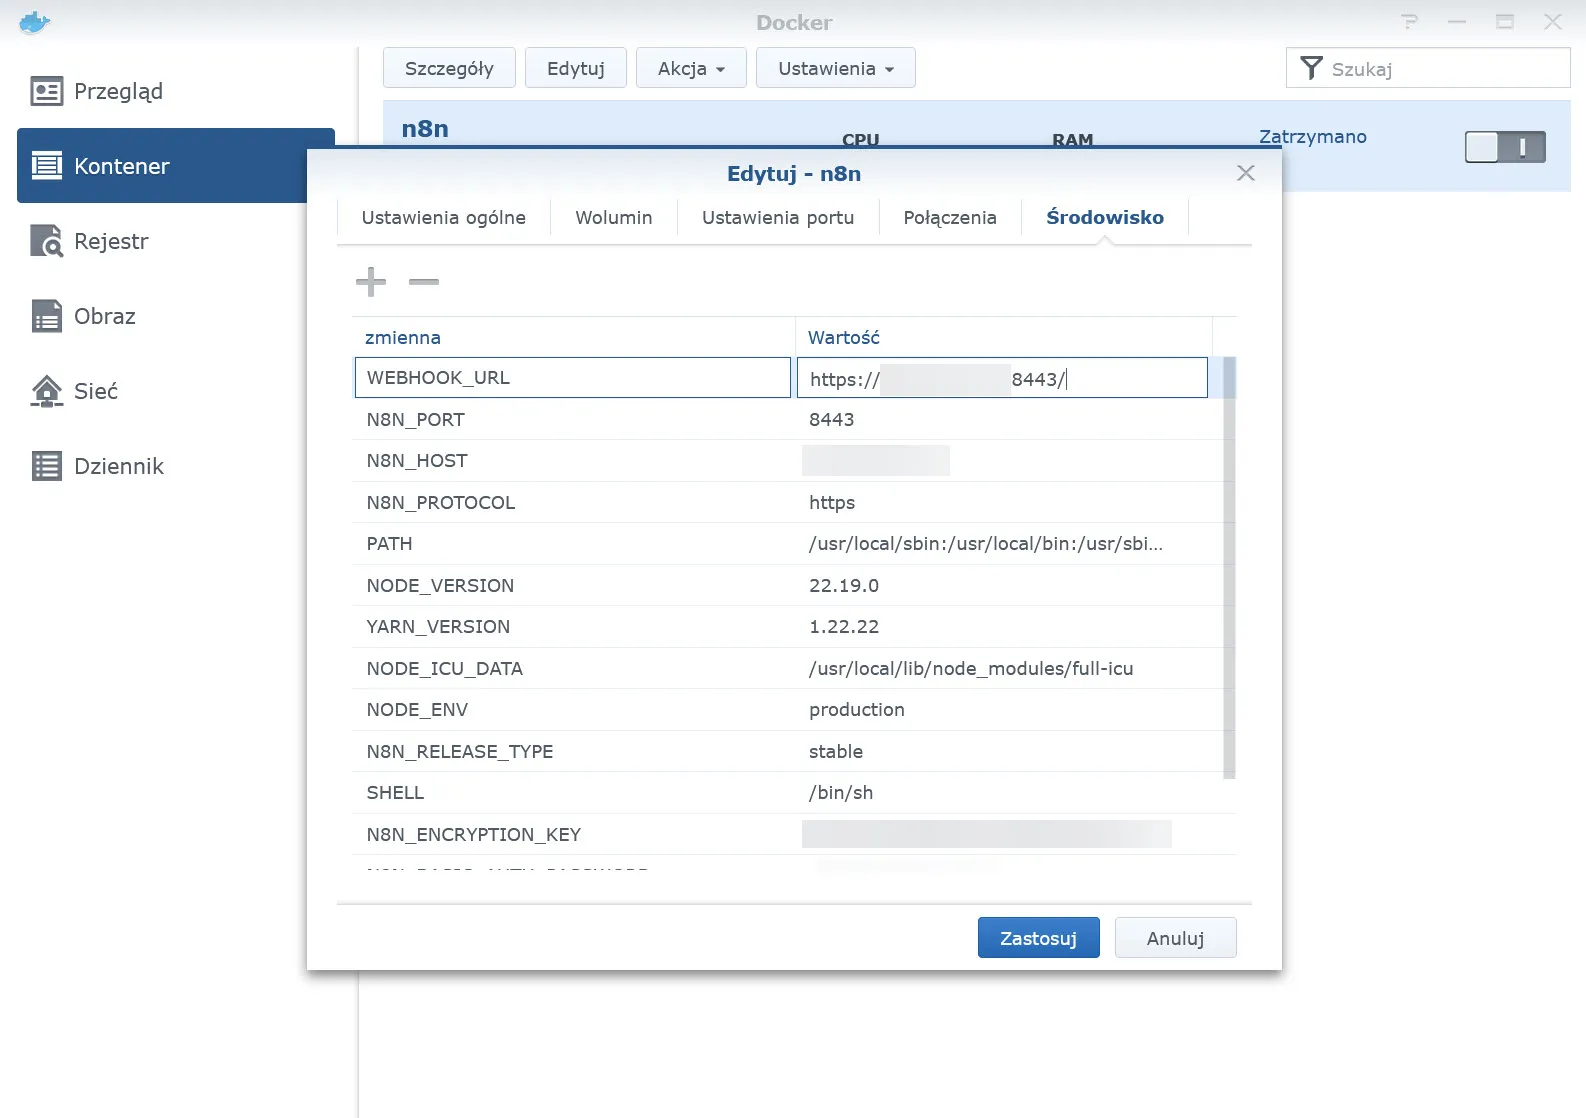Image resolution: width=1586 pixels, height=1118 pixels.
Task: Expand the Ustawienia dropdown
Action: pos(835,68)
